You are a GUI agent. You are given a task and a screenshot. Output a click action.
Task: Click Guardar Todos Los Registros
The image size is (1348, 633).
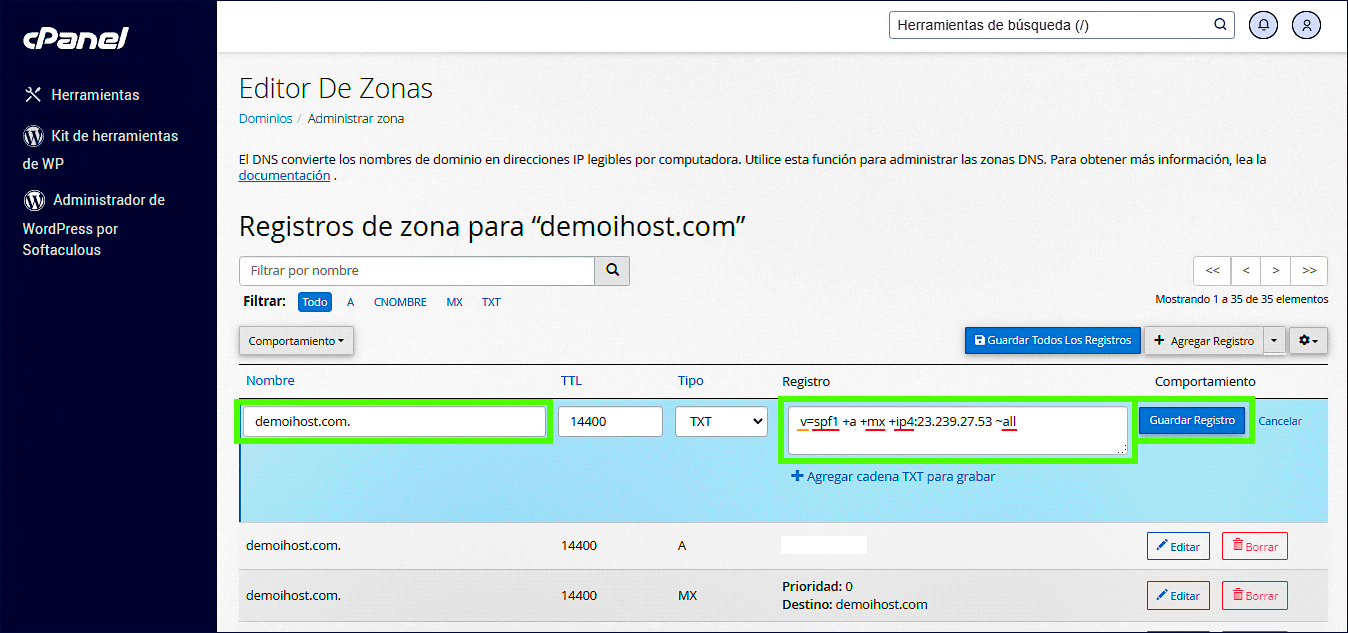click(1052, 341)
